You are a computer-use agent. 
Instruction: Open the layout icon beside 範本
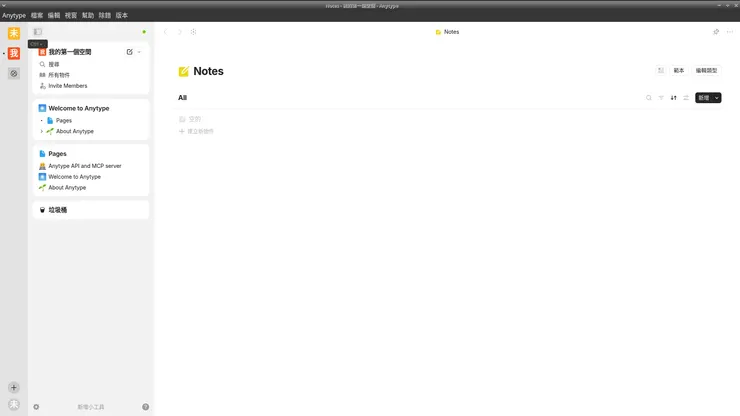[x=661, y=70]
